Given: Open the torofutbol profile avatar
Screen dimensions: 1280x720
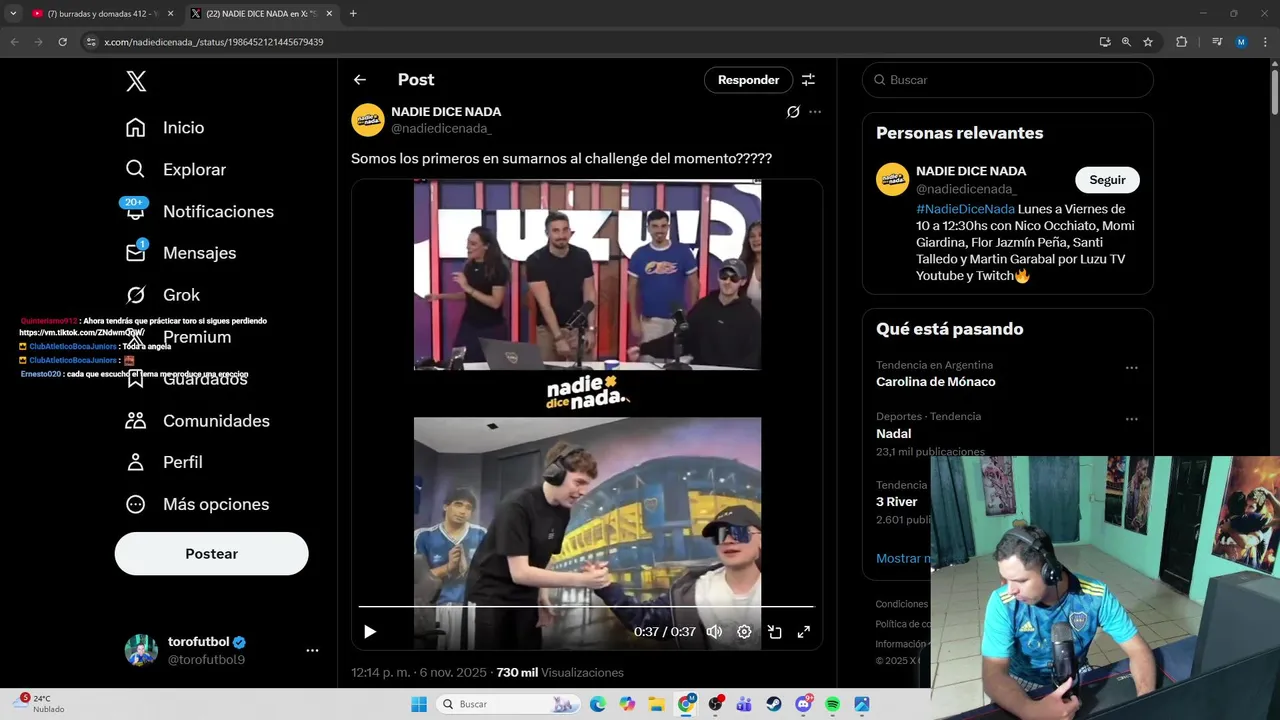Looking at the screenshot, I should [141, 650].
